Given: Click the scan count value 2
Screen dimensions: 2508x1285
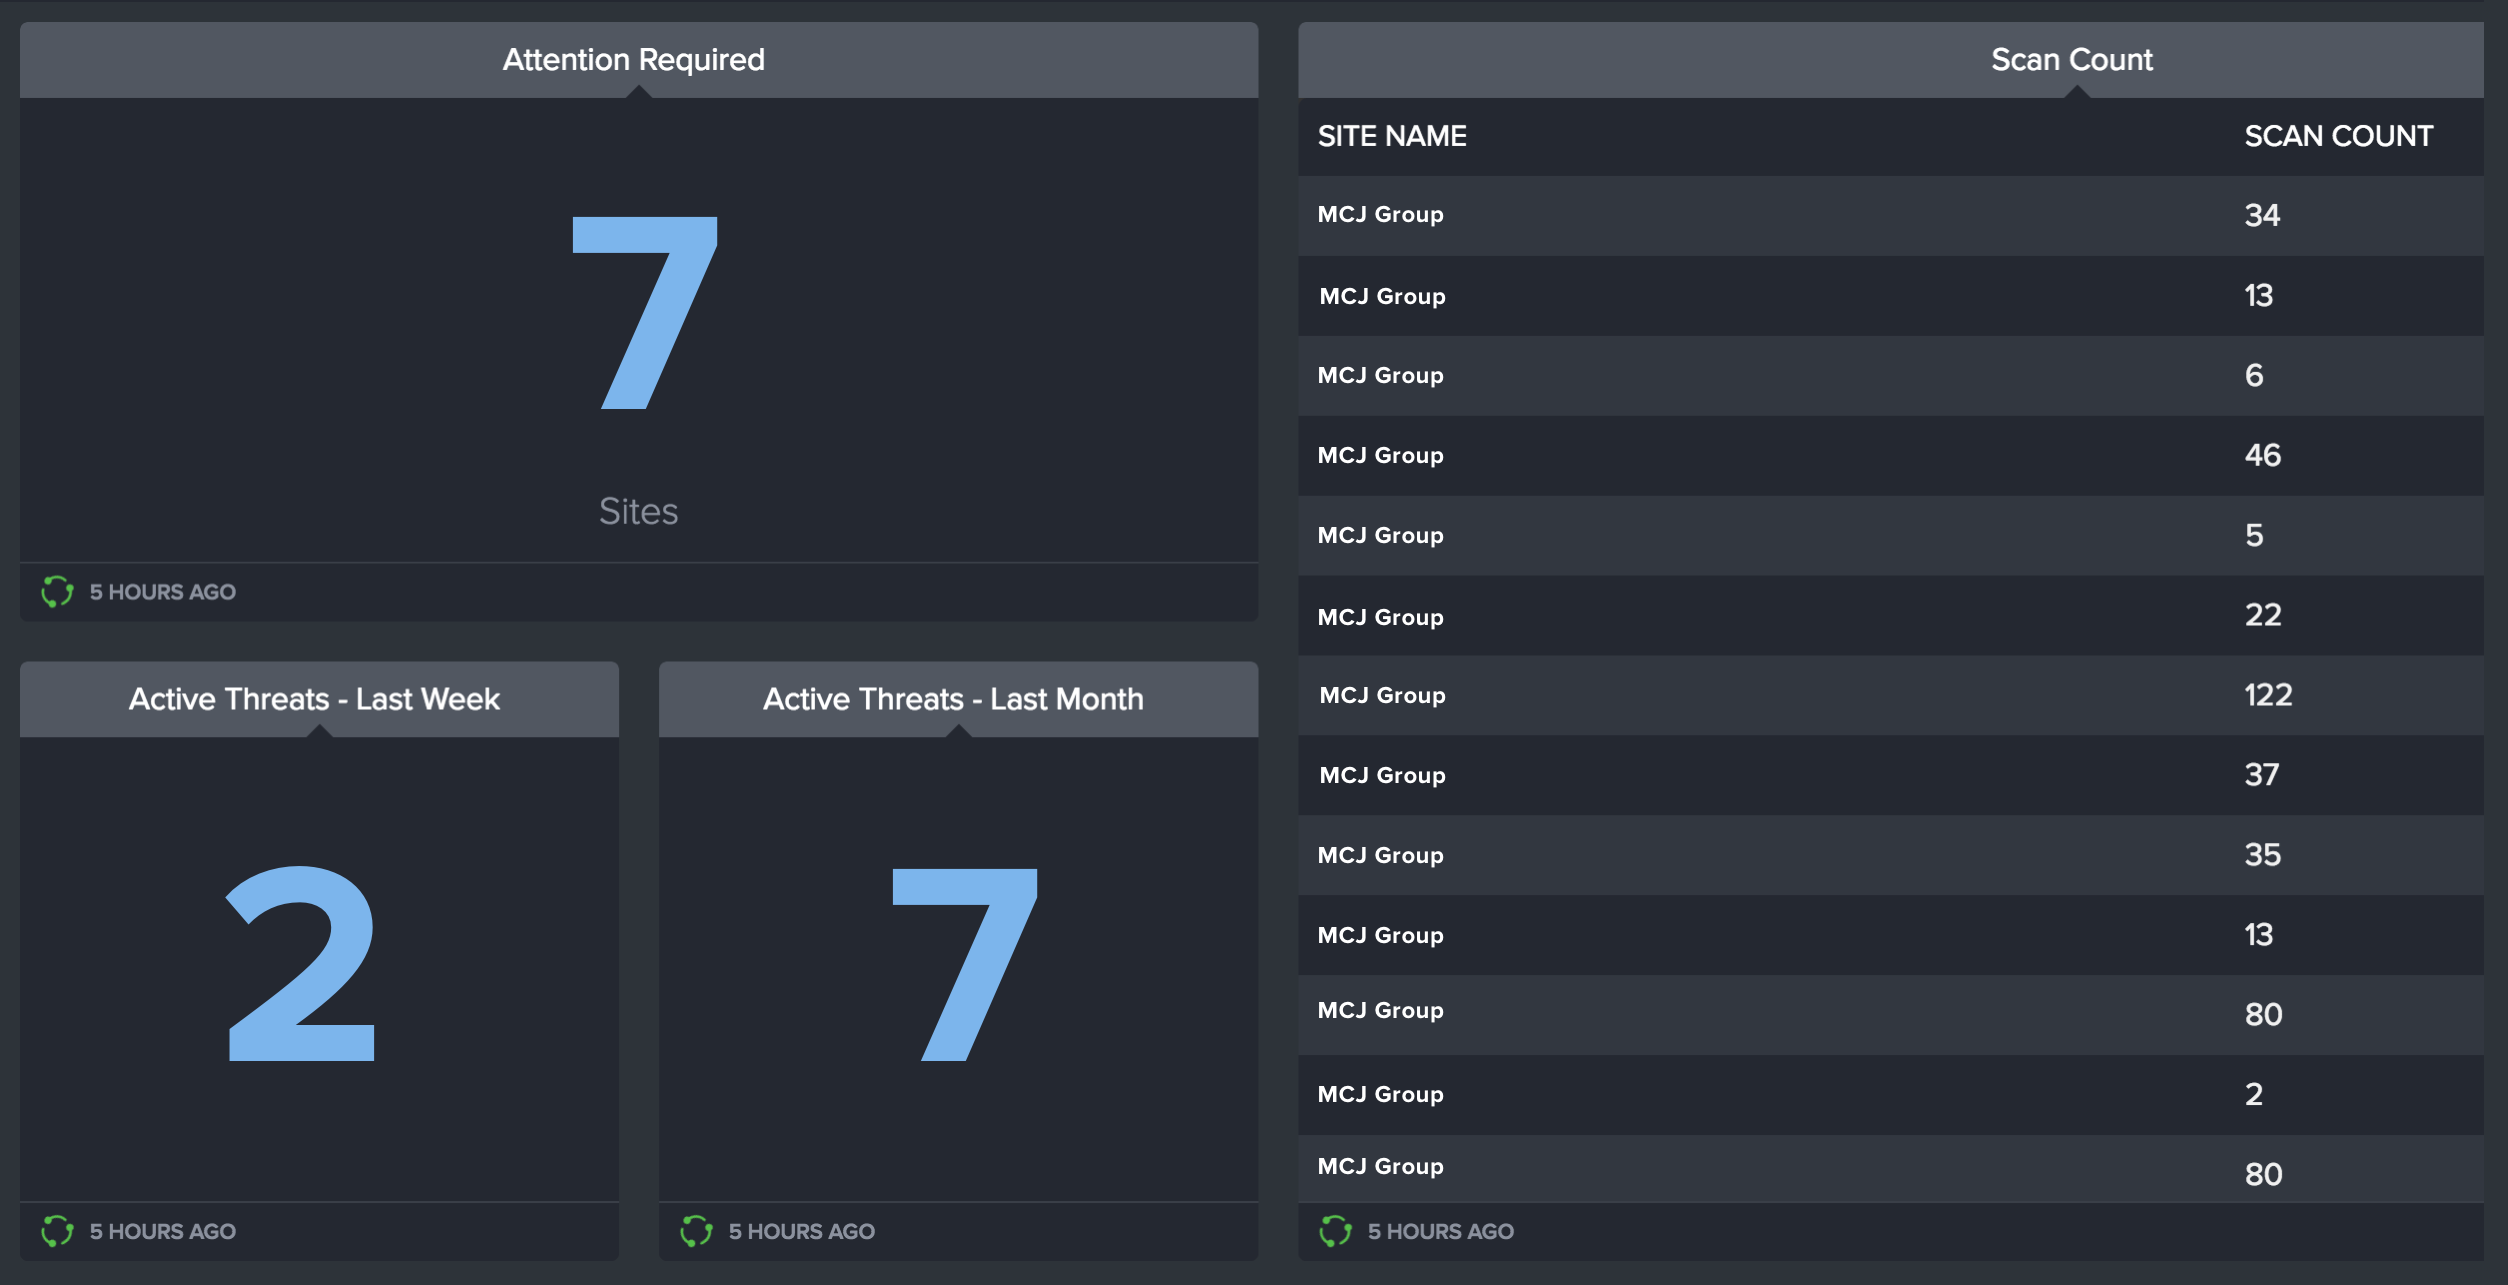Looking at the screenshot, I should tap(2254, 1094).
